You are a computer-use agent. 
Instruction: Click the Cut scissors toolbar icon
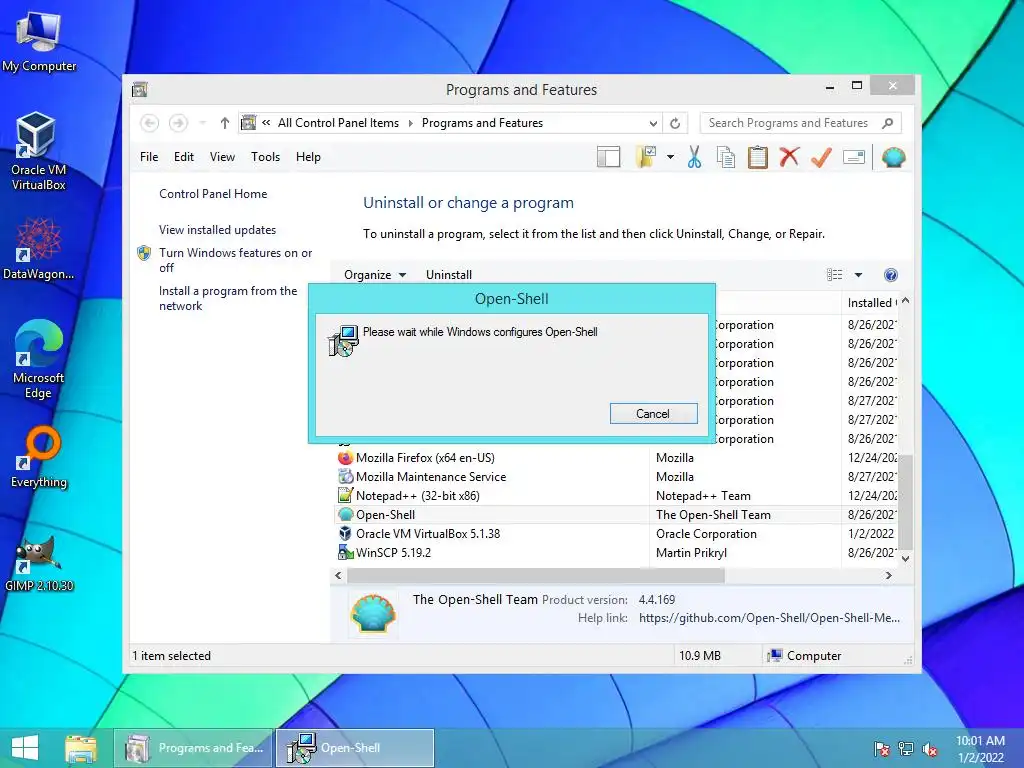[x=694, y=157]
